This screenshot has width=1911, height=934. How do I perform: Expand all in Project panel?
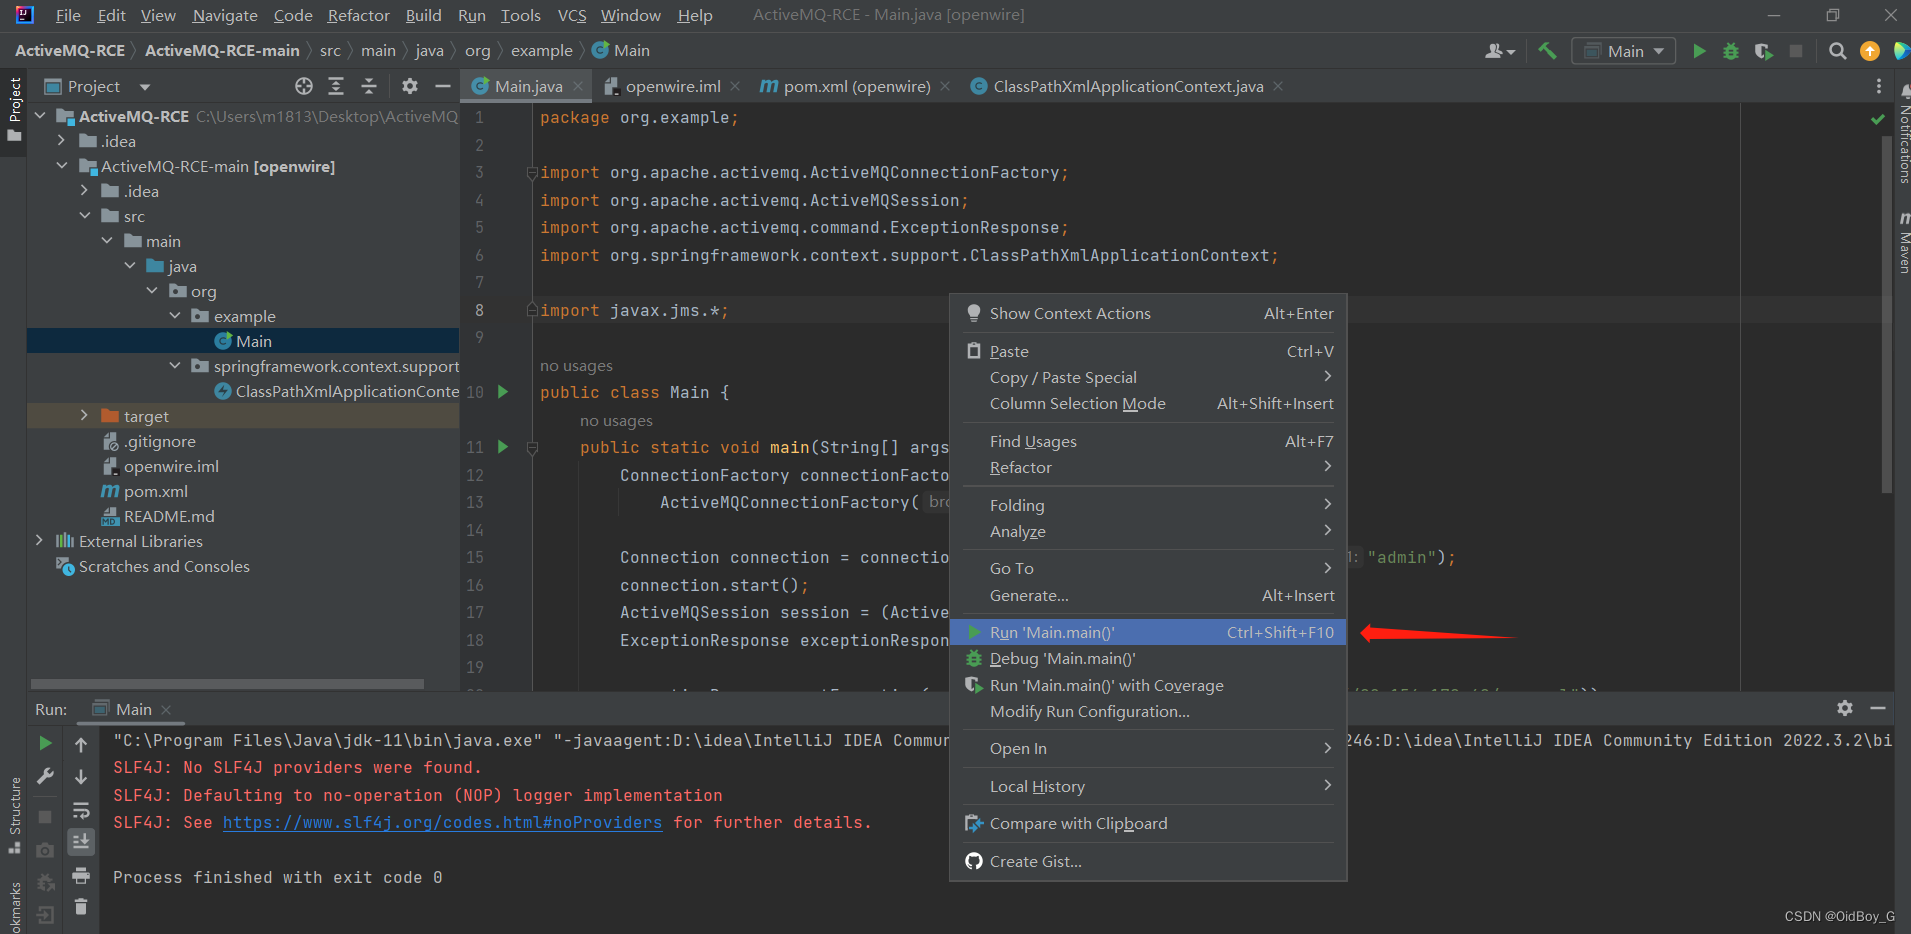point(336,86)
